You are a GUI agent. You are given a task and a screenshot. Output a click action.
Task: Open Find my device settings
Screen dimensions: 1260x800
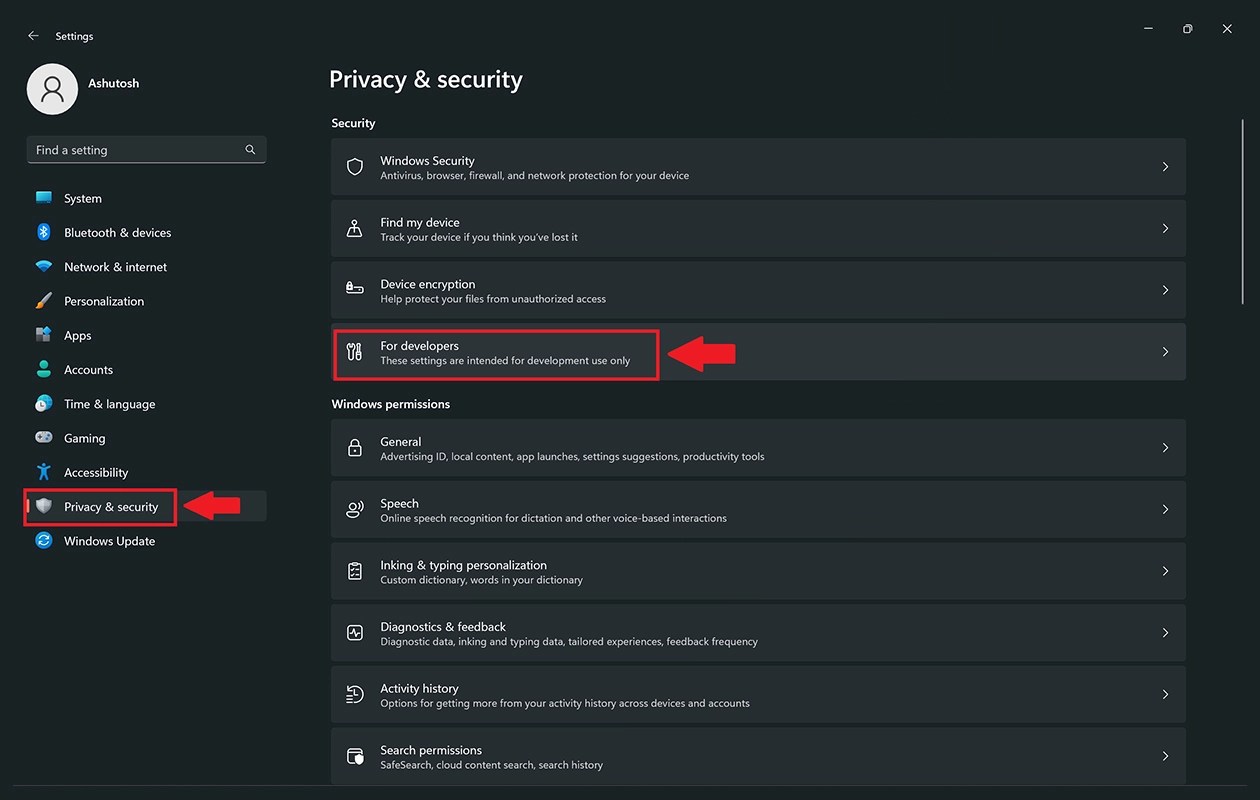(x=758, y=228)
